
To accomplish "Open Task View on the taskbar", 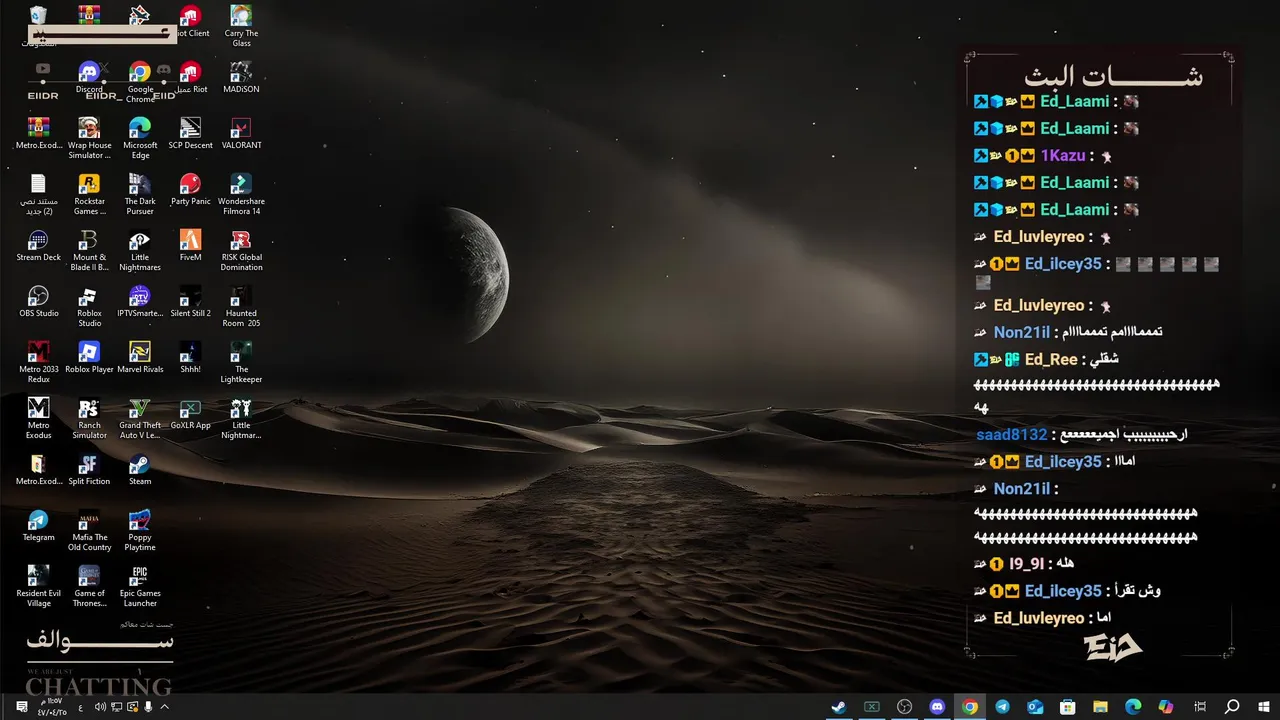I will (x=1200, y=707).
